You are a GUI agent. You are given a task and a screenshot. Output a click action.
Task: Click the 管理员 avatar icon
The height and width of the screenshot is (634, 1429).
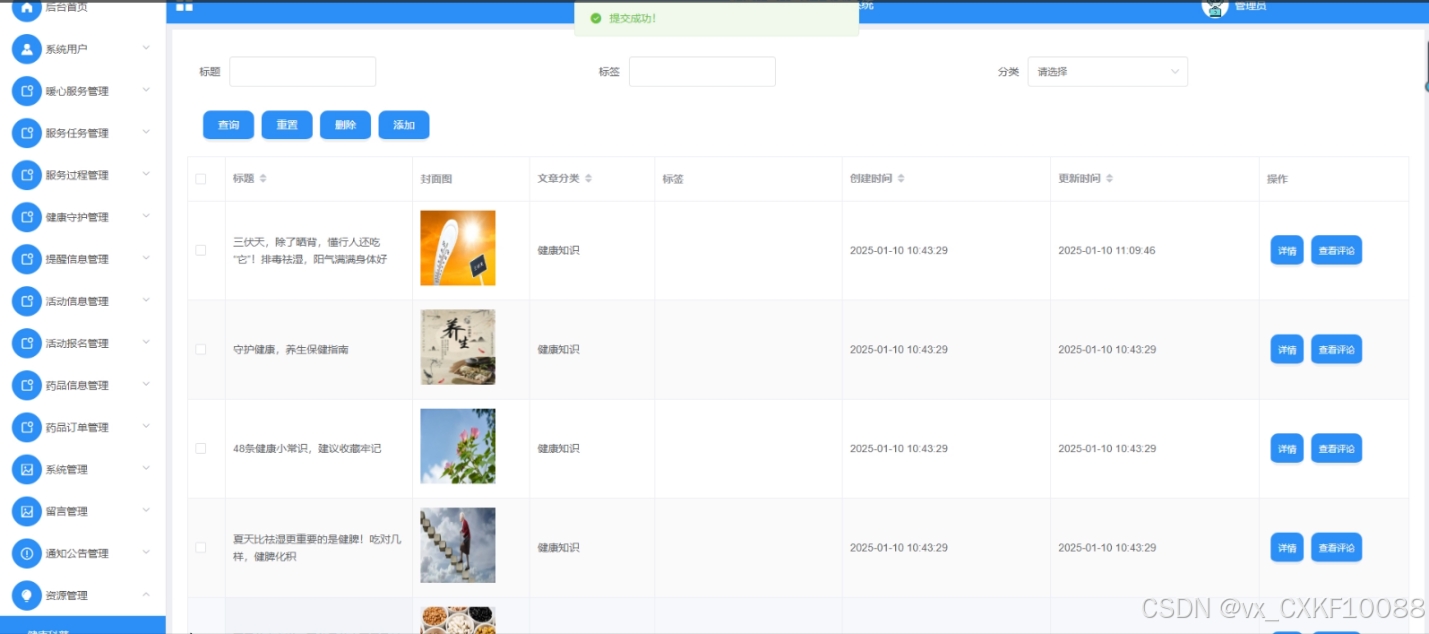[1214, 7]
